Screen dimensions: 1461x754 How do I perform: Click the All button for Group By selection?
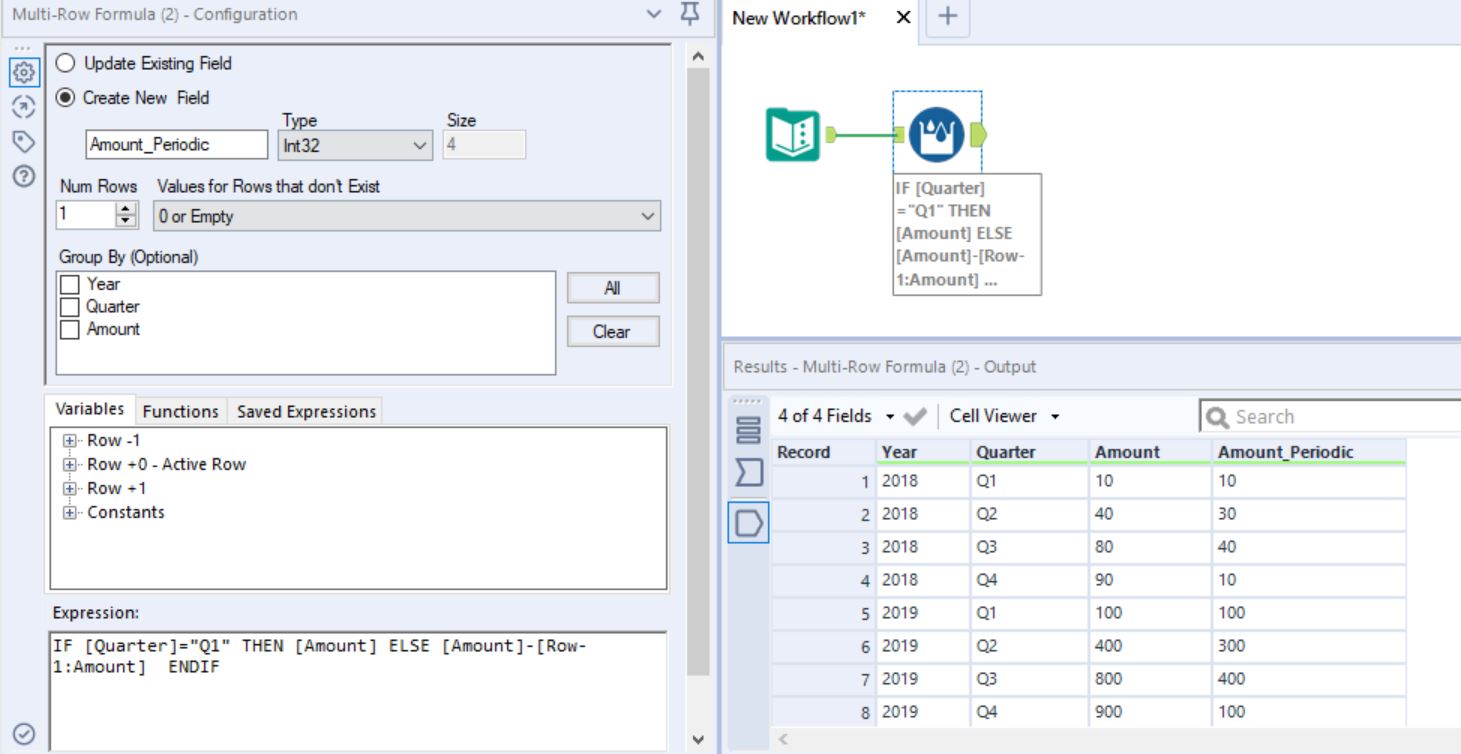[x=614, y=288]
